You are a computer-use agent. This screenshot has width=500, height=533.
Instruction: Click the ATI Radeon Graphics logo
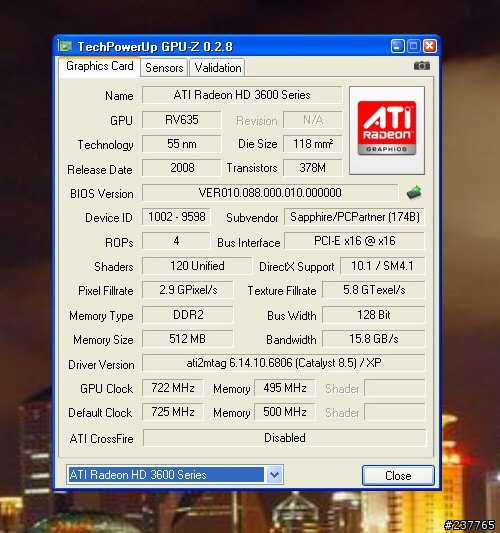click(x=387, y=130)
